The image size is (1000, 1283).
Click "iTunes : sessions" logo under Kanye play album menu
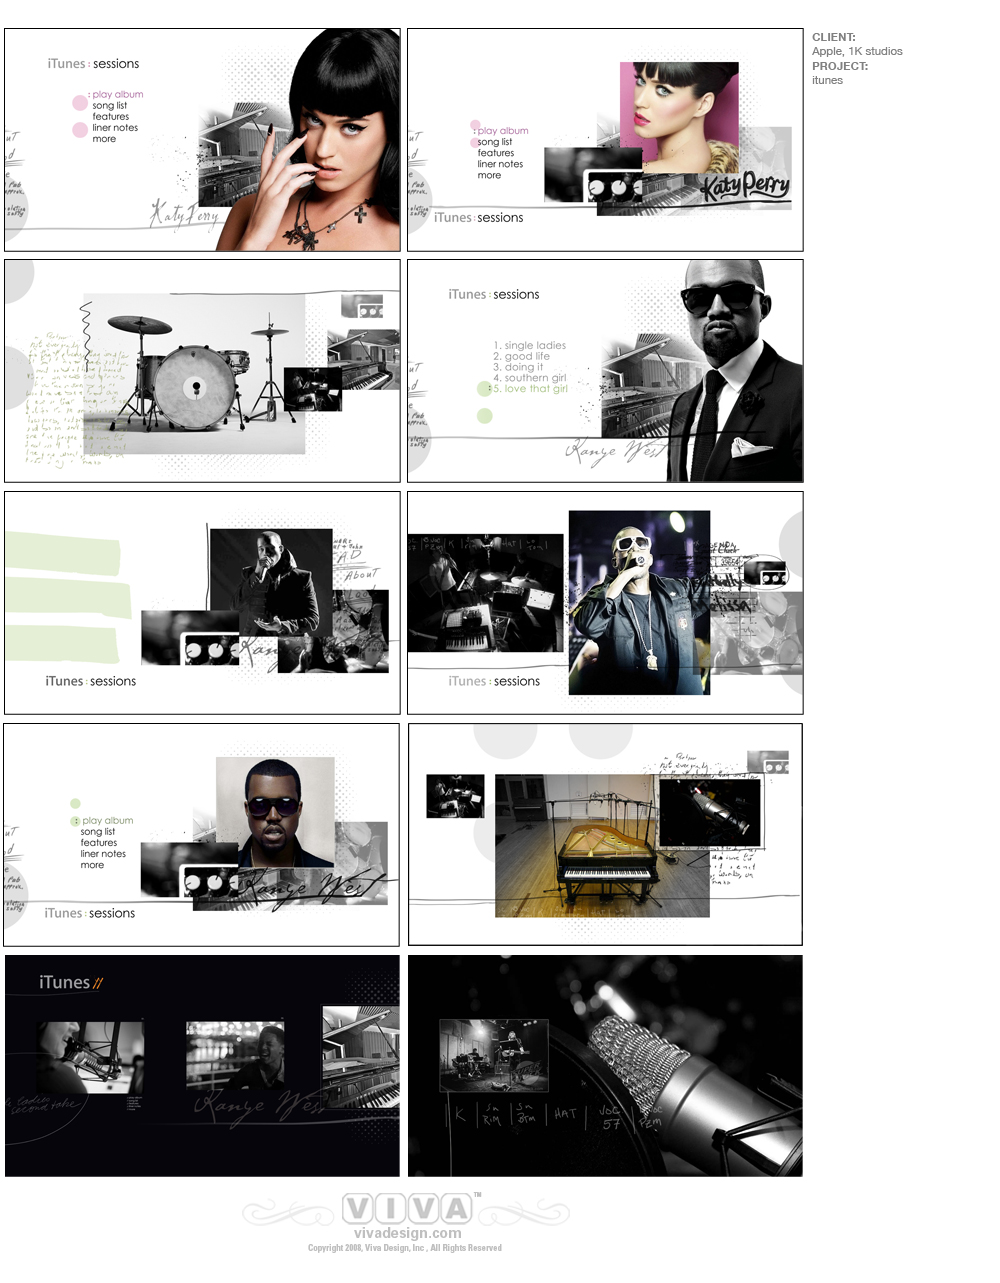tap(89, 913)
